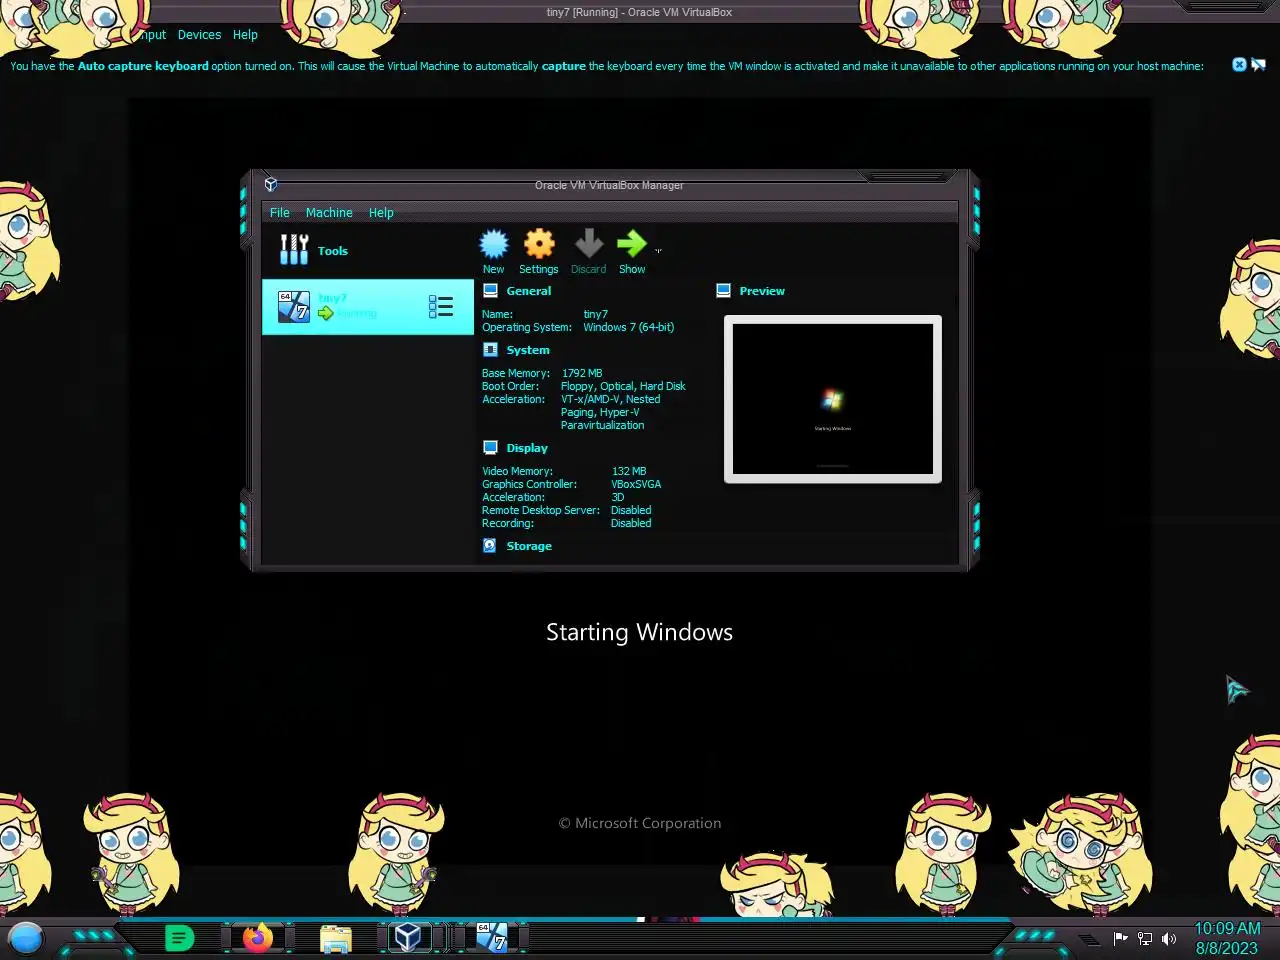This screenshot has height=960, width=1280.
Task: Click the Recording label
Action: [508, 524]
